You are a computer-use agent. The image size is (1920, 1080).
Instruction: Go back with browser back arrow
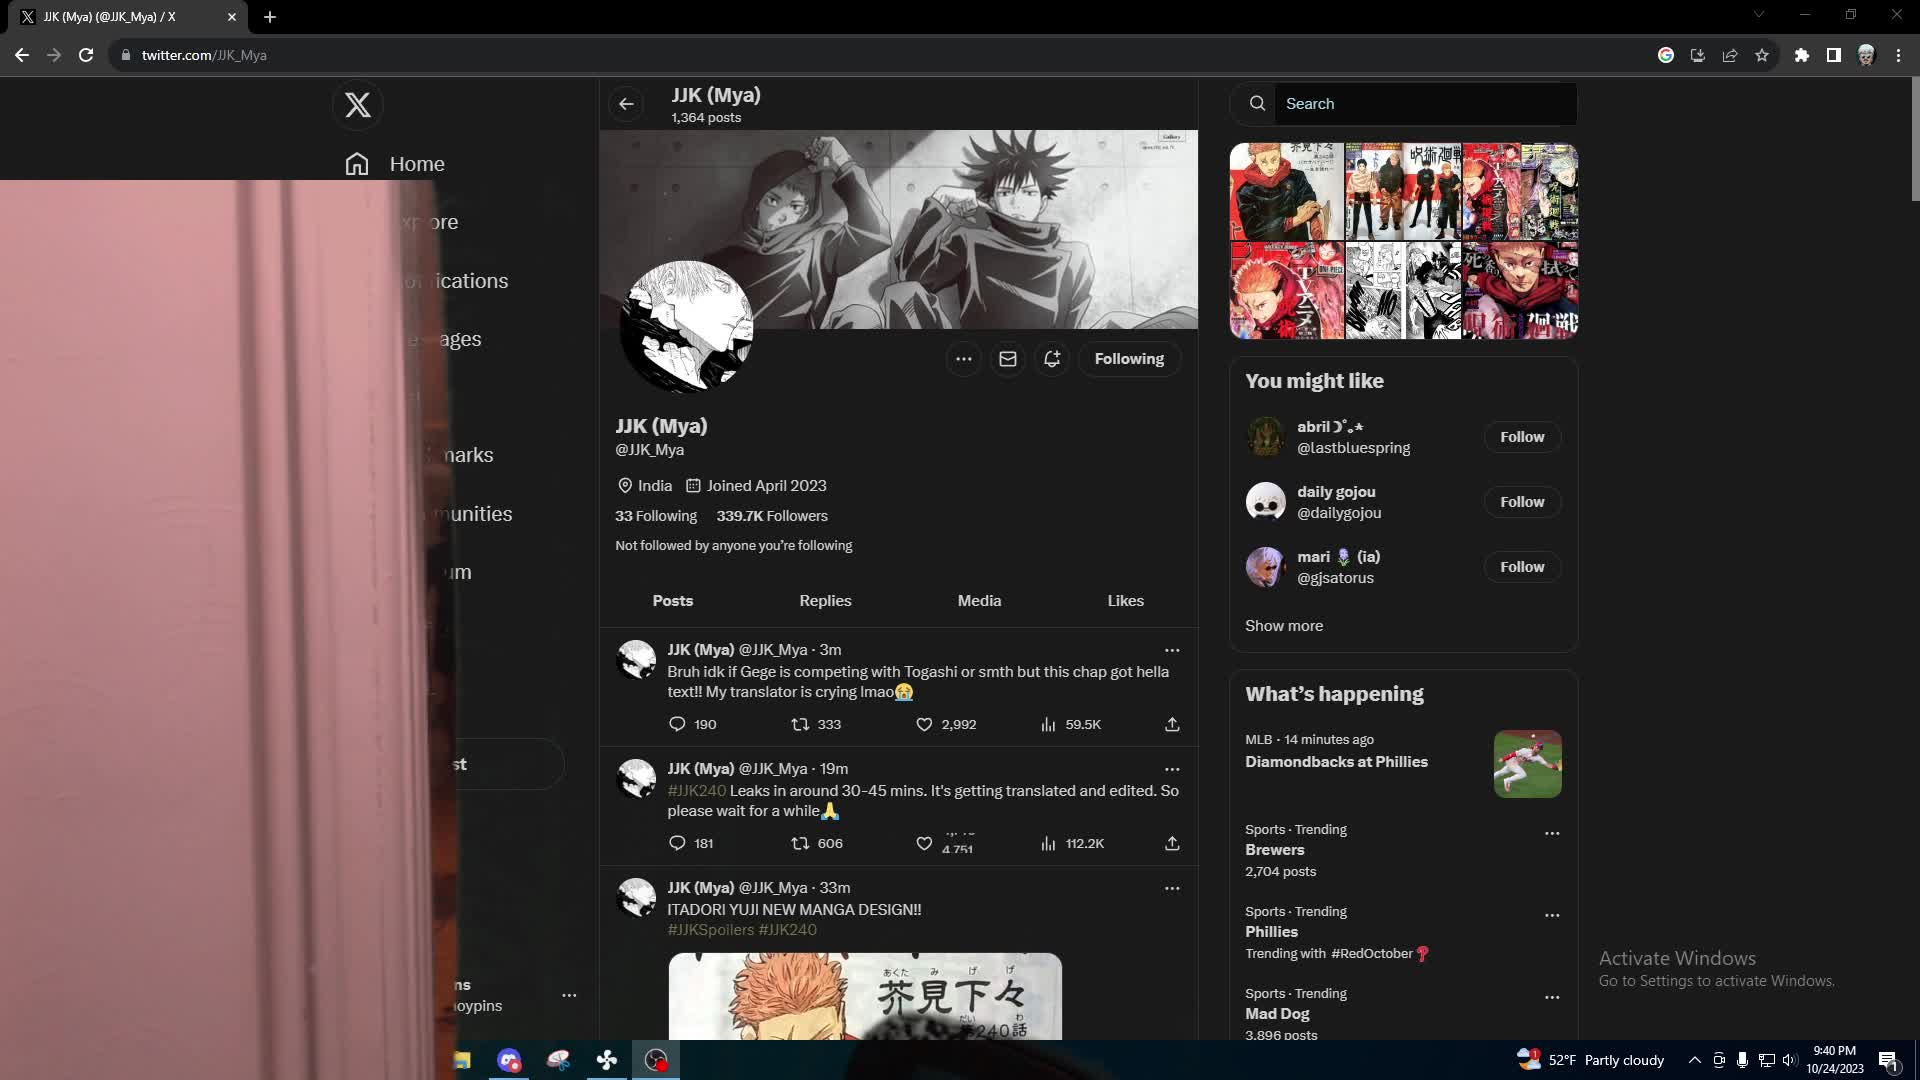[x=22, y=55]
